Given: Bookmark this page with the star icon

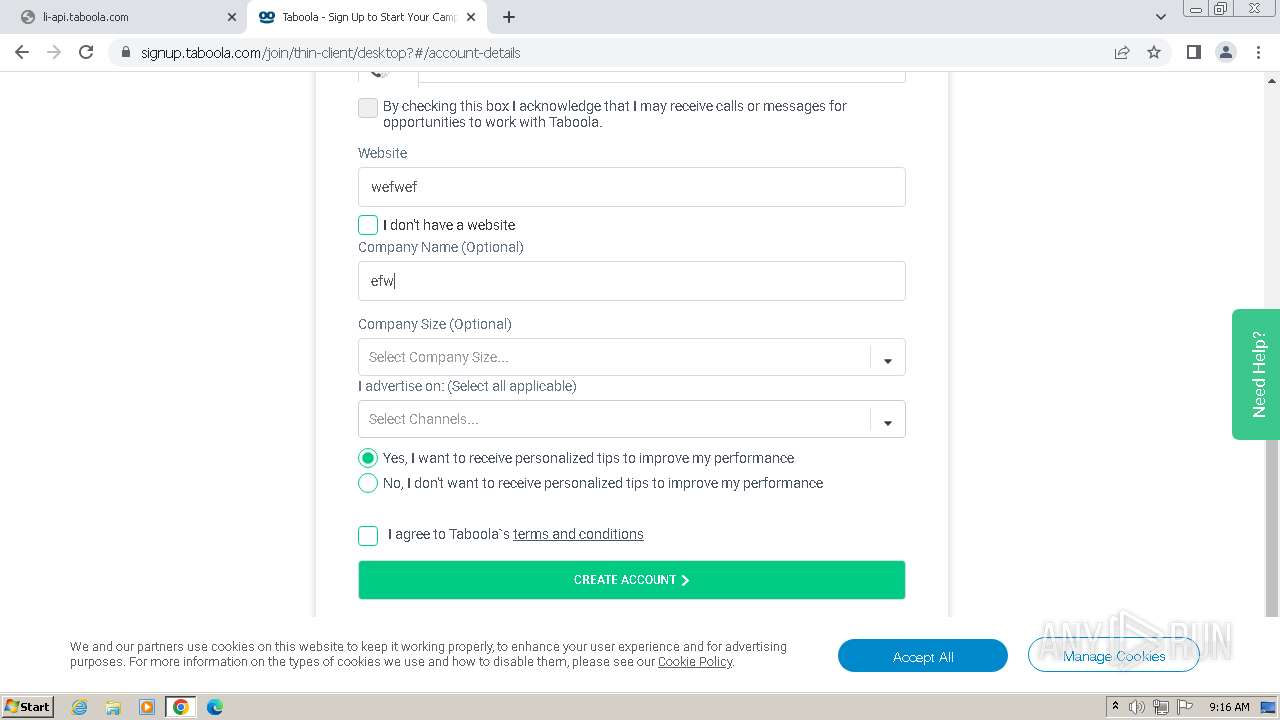Looking at the screenshot, I should coord(1154,52).
